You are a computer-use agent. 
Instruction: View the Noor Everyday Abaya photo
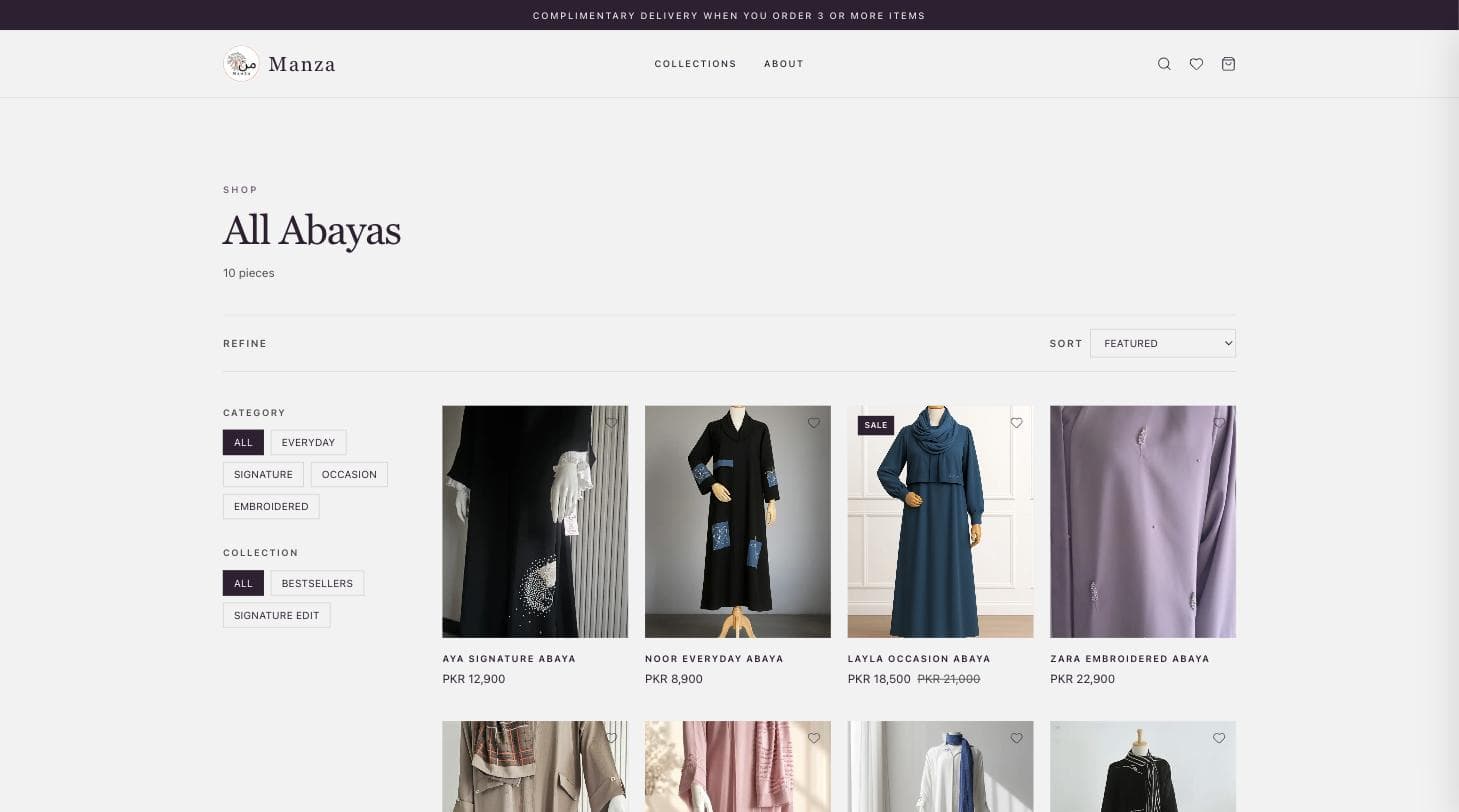tap(738, 521)
